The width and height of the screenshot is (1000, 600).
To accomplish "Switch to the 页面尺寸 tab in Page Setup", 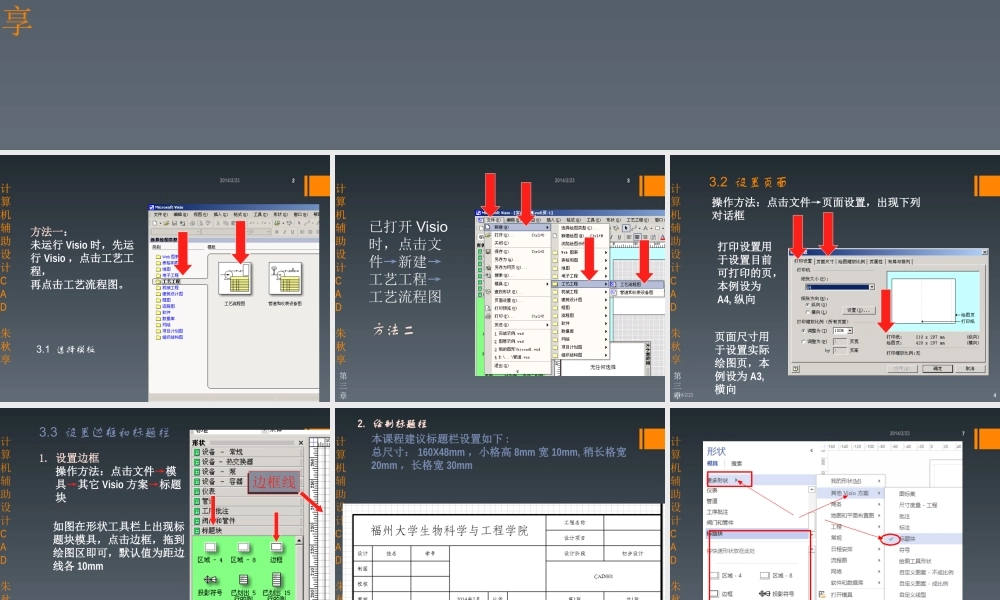I will click(x=825, y=261).
